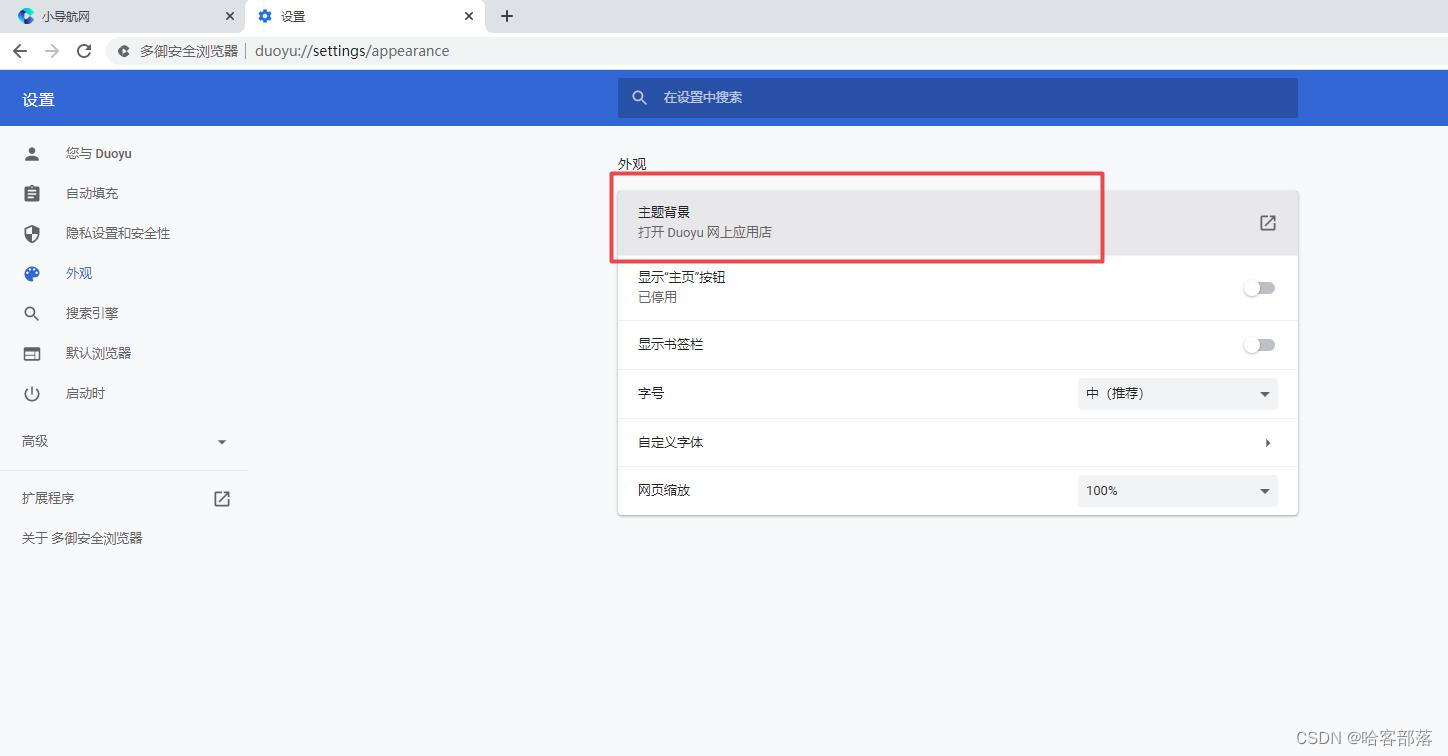Click the browser window icon beside 默认浏览器
The height and width of the screenshot is (756, 1448).
32,353
